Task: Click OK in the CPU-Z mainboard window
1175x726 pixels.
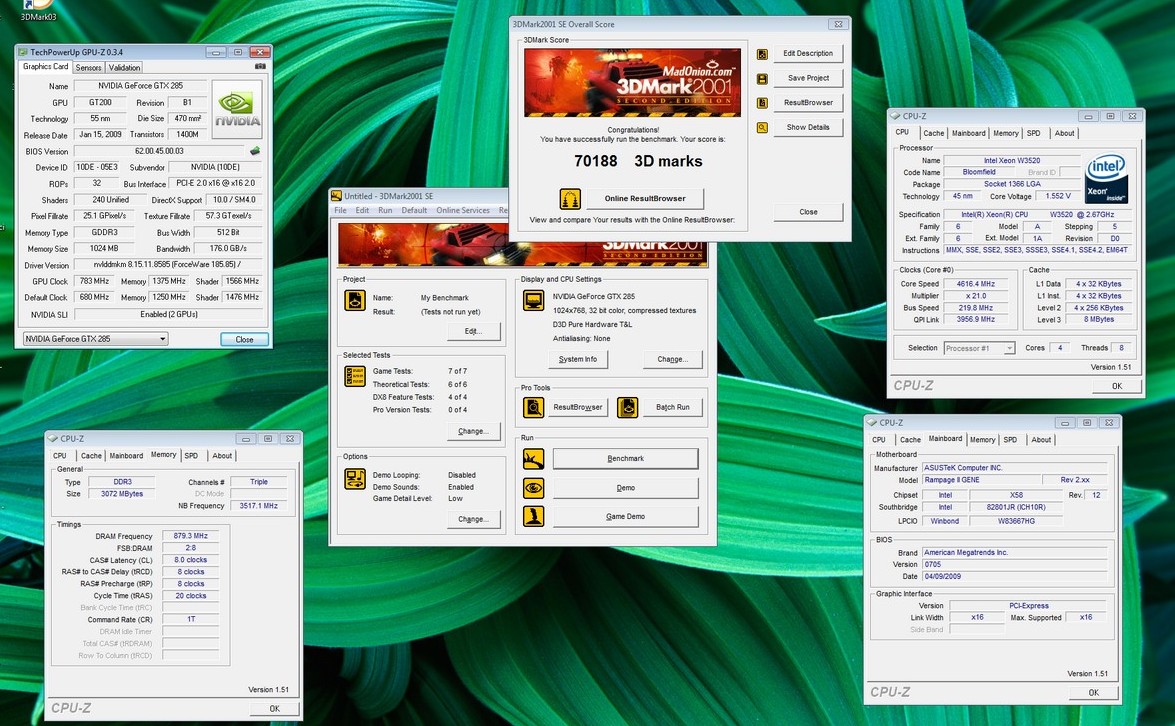Action: pyautogui.click(x=1093, y=692)
